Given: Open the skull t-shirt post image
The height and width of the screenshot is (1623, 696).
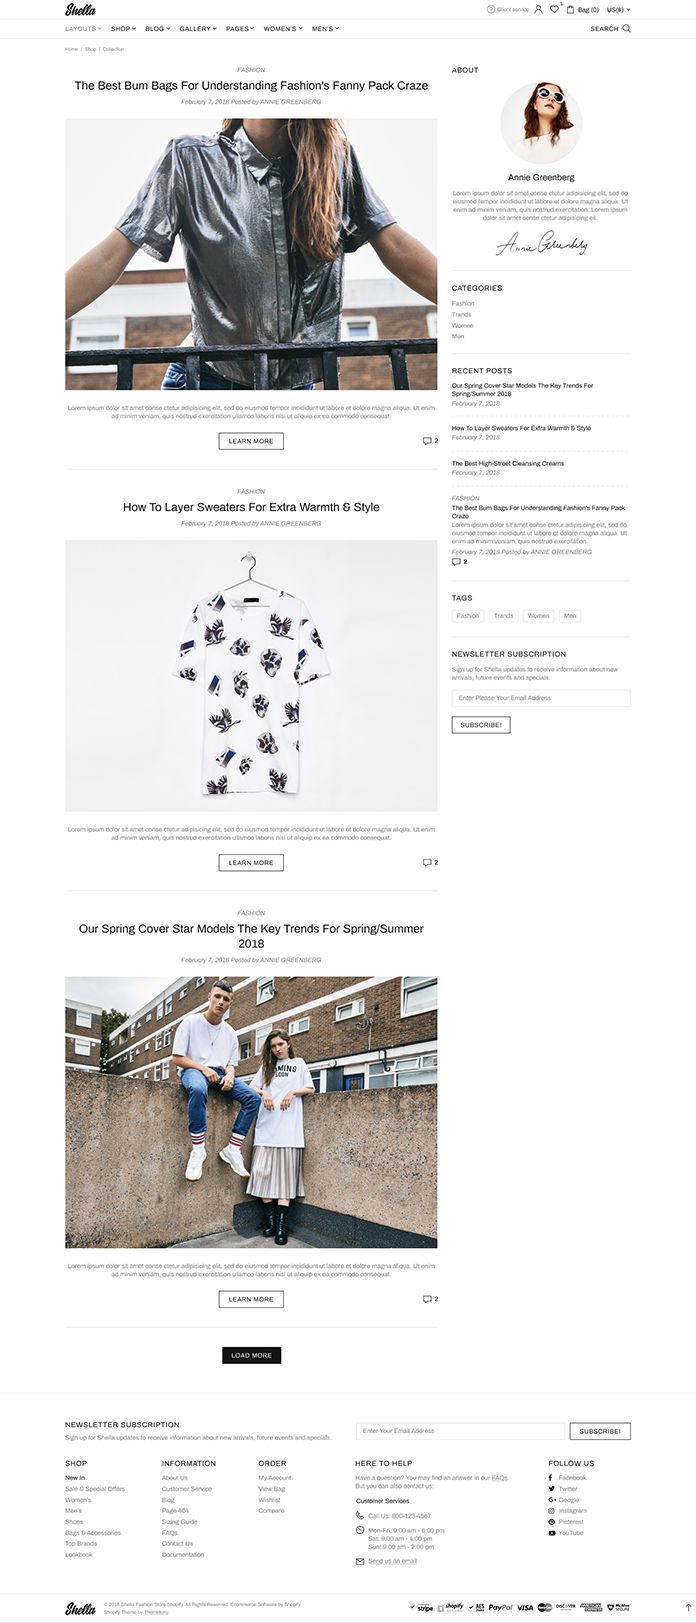Looking at the screenshot, I should [x=251, y=676].
